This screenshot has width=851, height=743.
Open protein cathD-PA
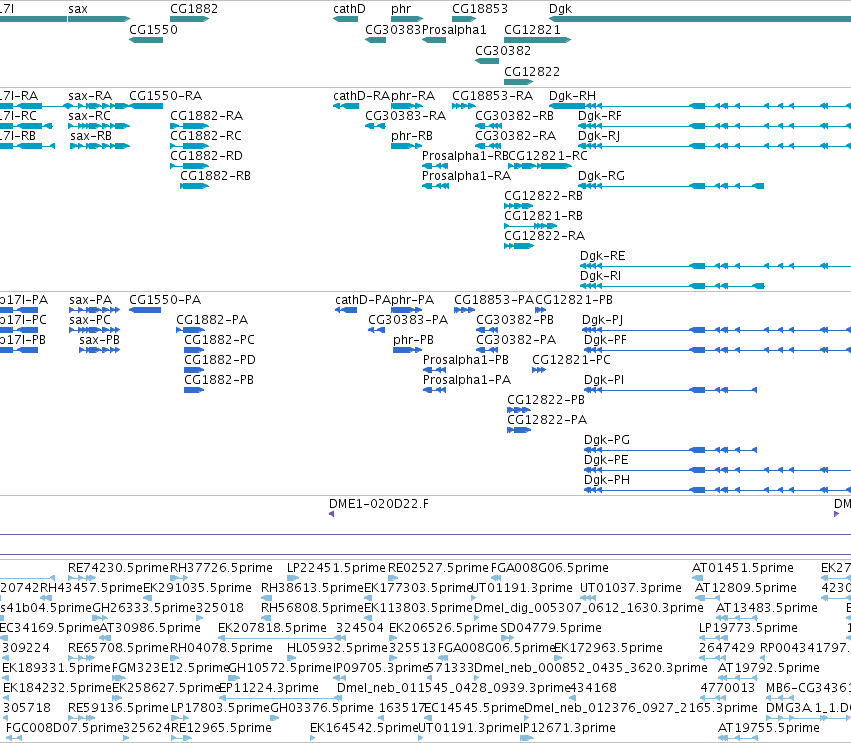pos(363,300)
